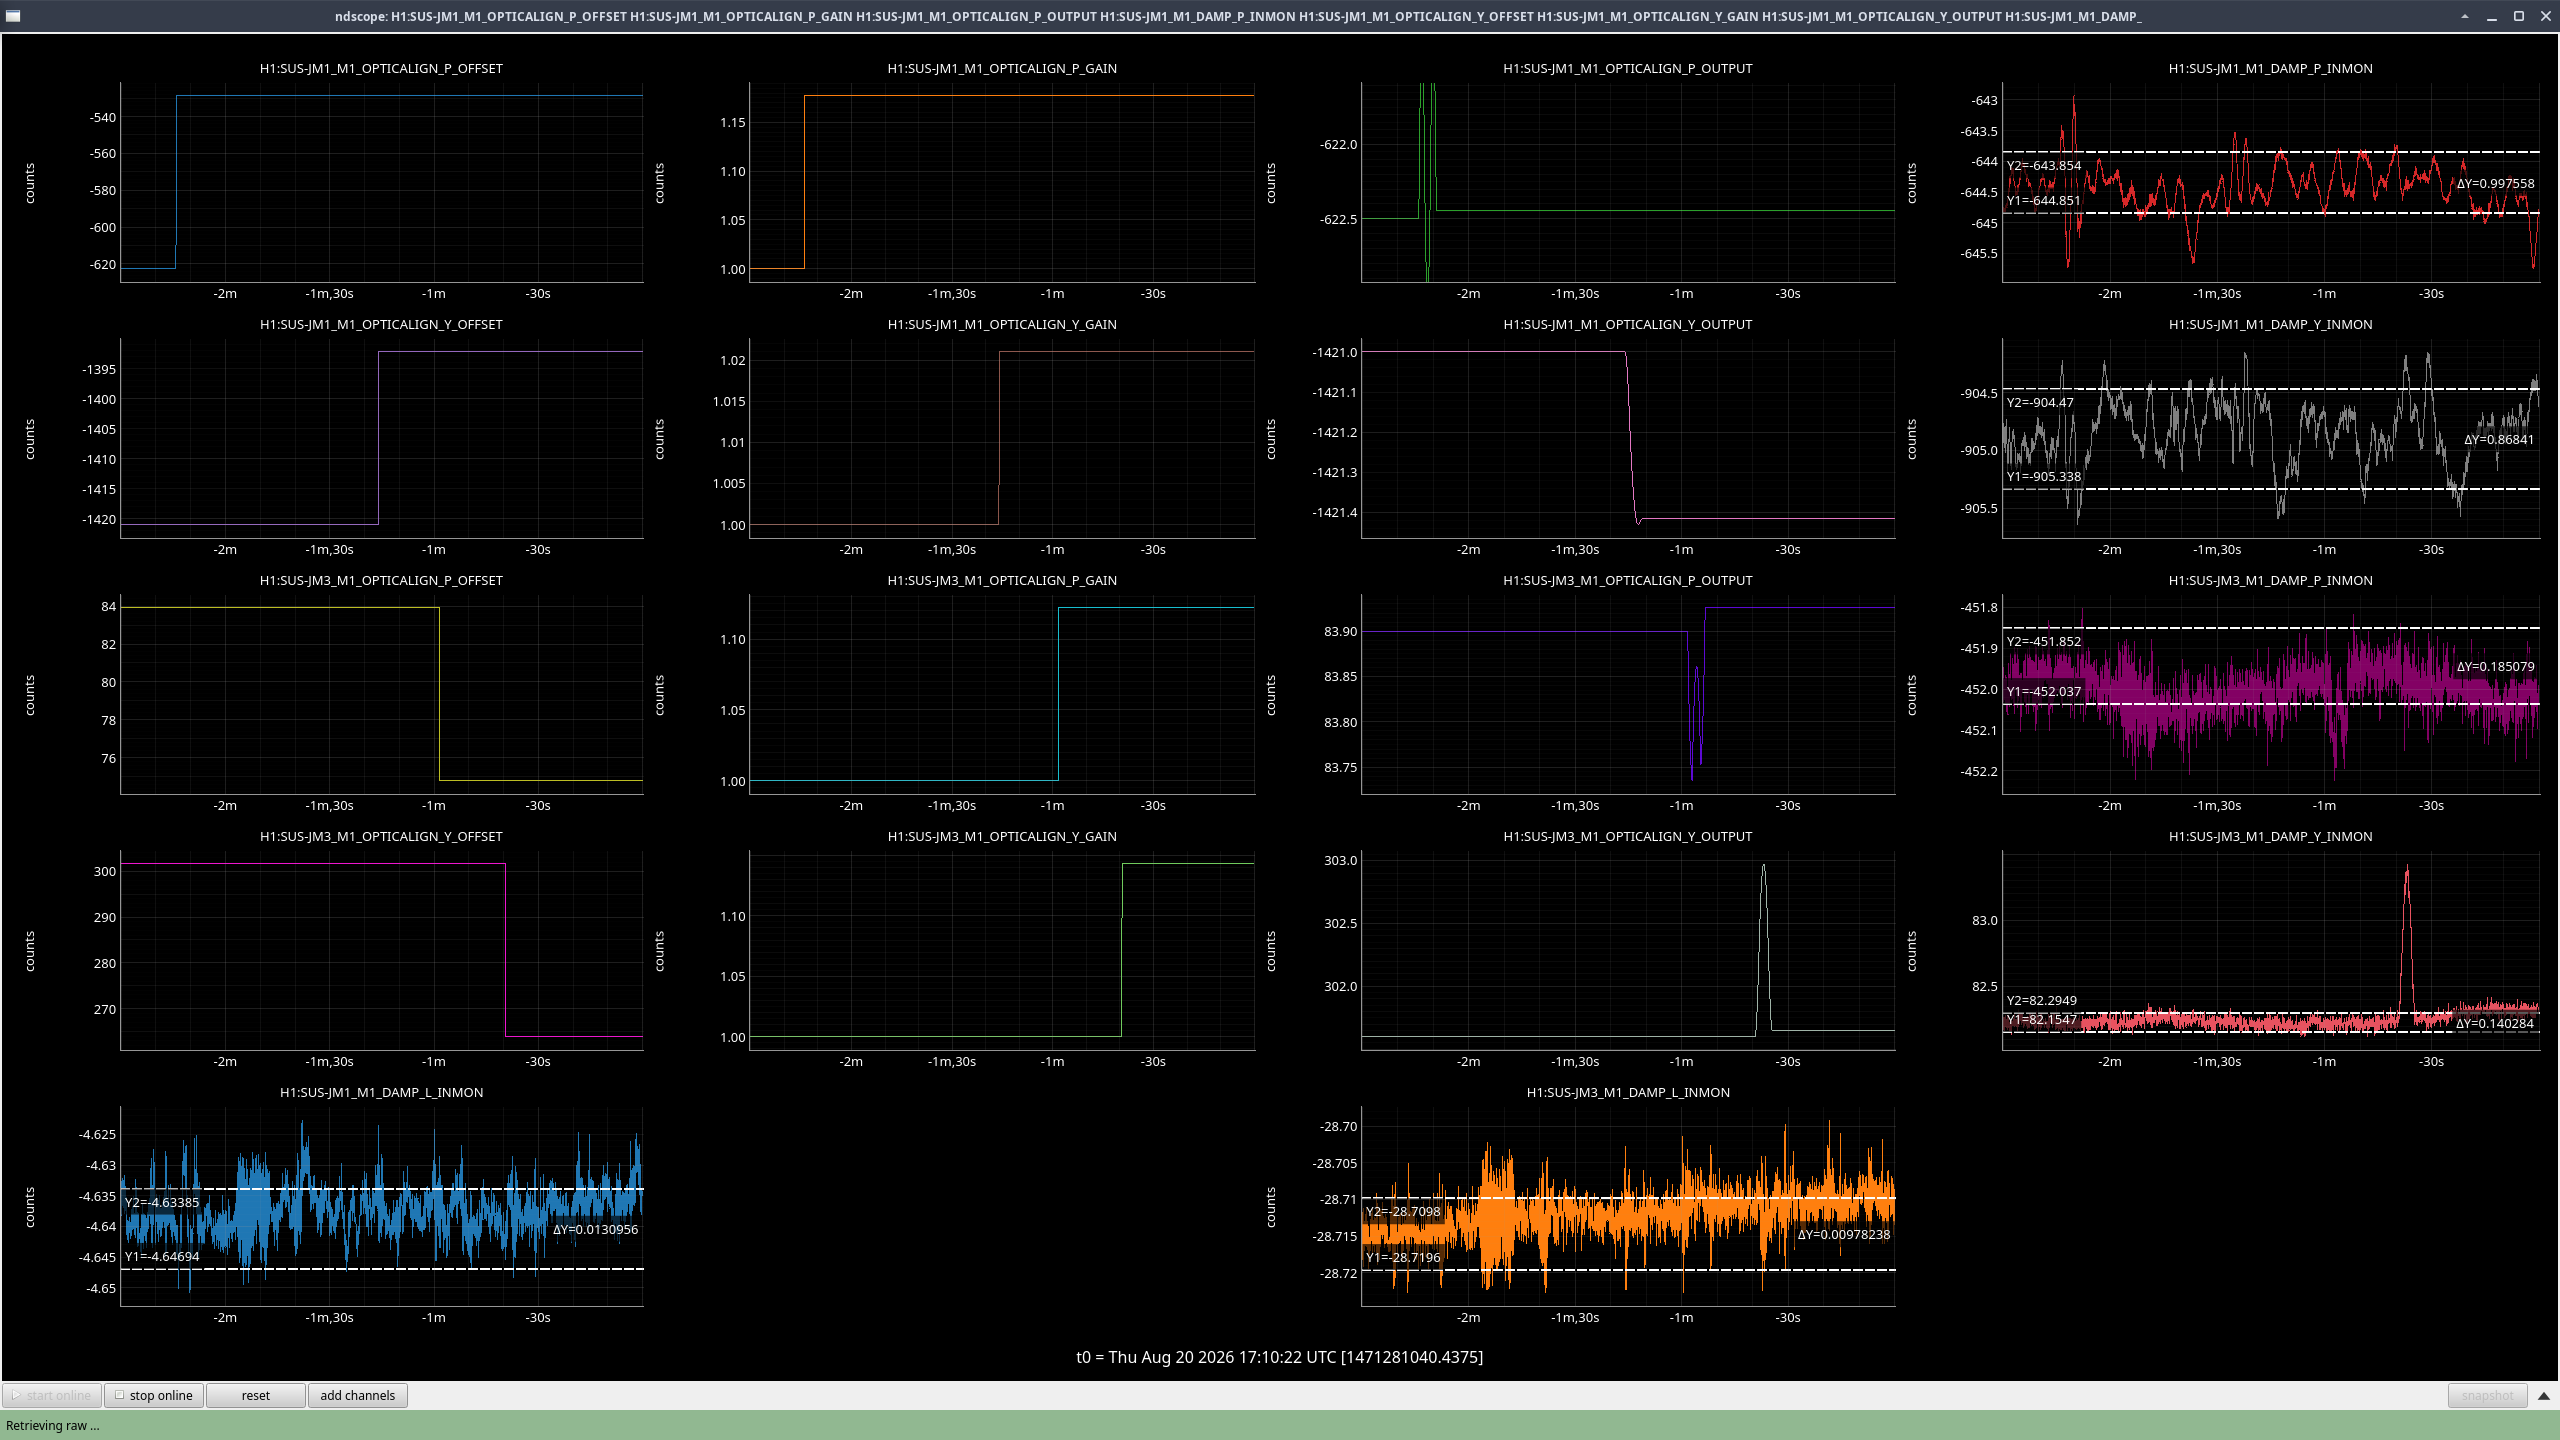
Task: Shade the window with title bar up-arrow
Action: pyautogui.click(x=2465, y=16)
